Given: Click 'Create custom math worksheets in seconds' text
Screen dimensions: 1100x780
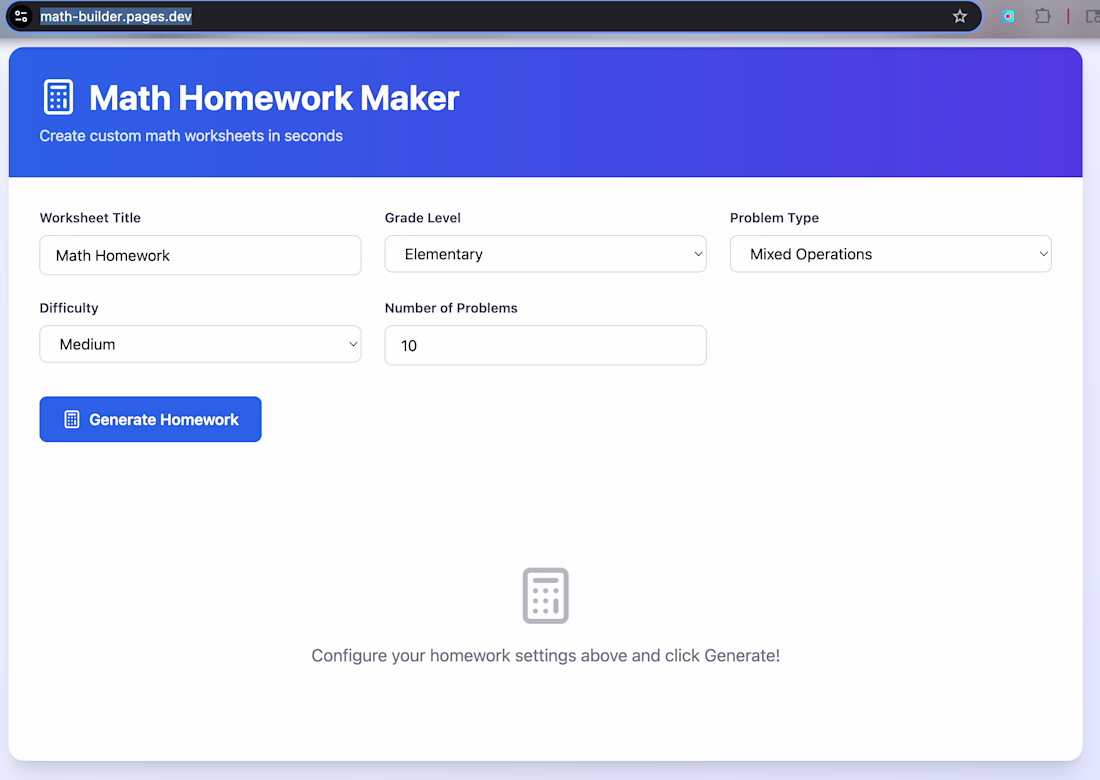Looking at the screenshot, I should (191, 136).
